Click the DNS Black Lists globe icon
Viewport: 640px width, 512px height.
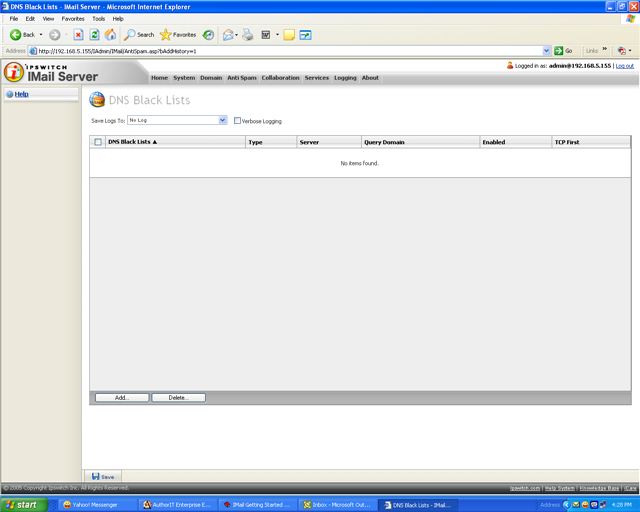[x=97, y=100]
